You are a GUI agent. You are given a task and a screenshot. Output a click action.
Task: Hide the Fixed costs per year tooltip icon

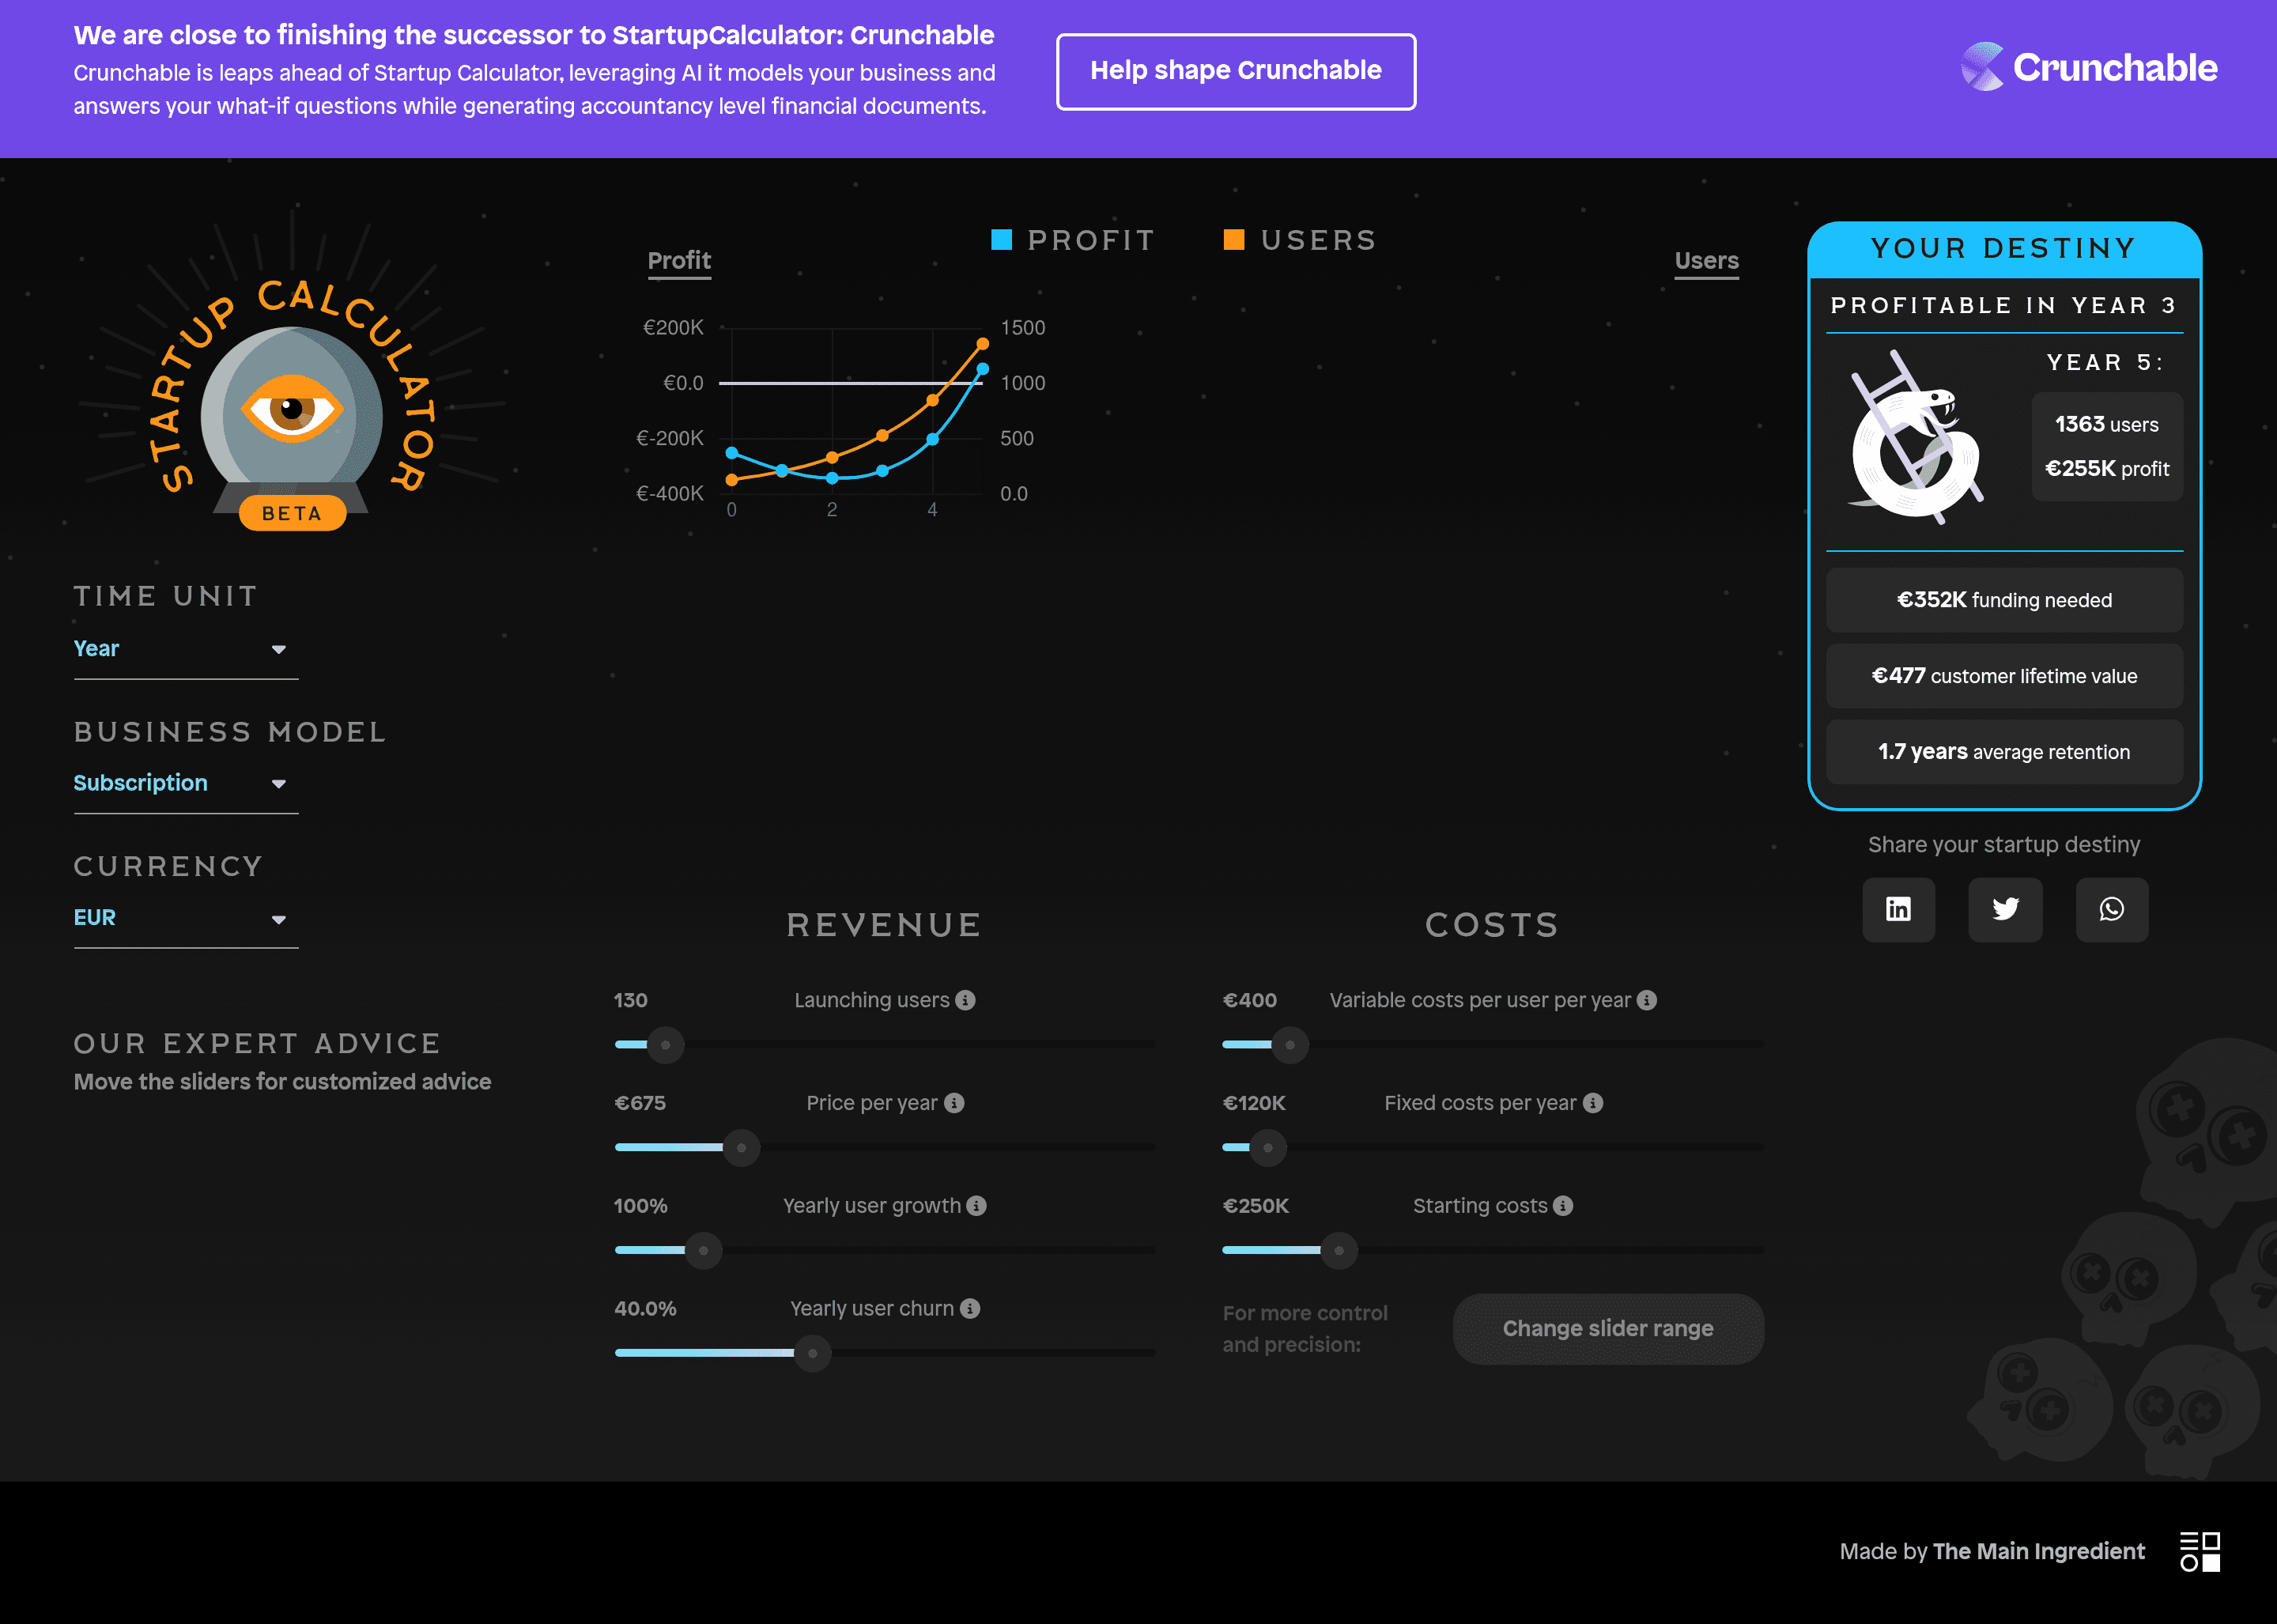point(1592,1102)
